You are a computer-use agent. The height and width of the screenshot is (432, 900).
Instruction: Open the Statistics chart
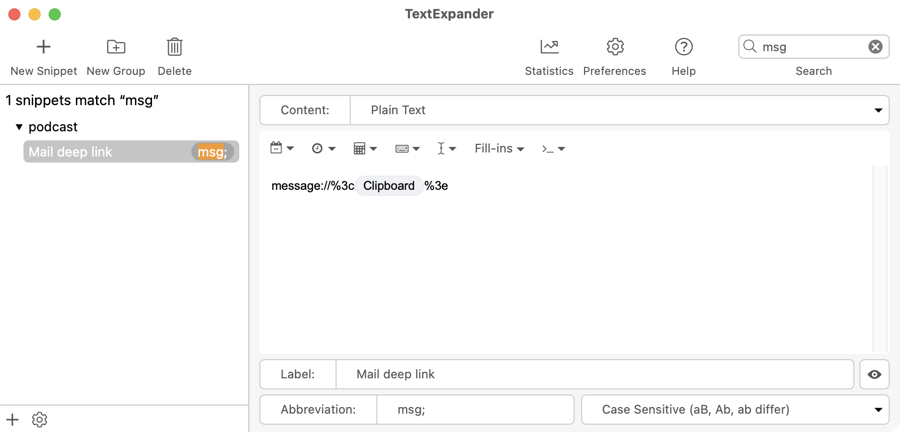[x=549, y=47]
